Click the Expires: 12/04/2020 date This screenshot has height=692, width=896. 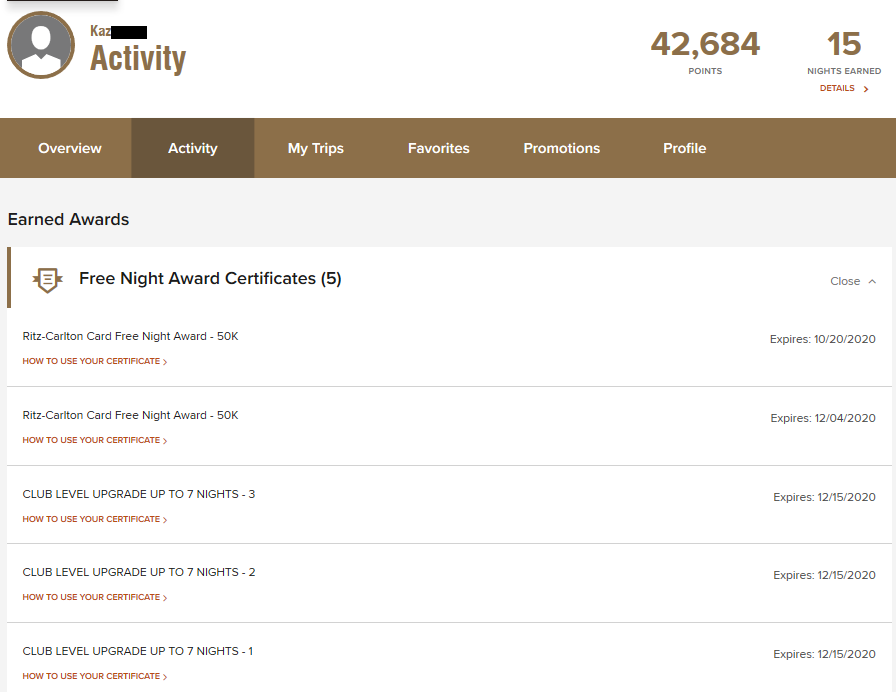823,418
